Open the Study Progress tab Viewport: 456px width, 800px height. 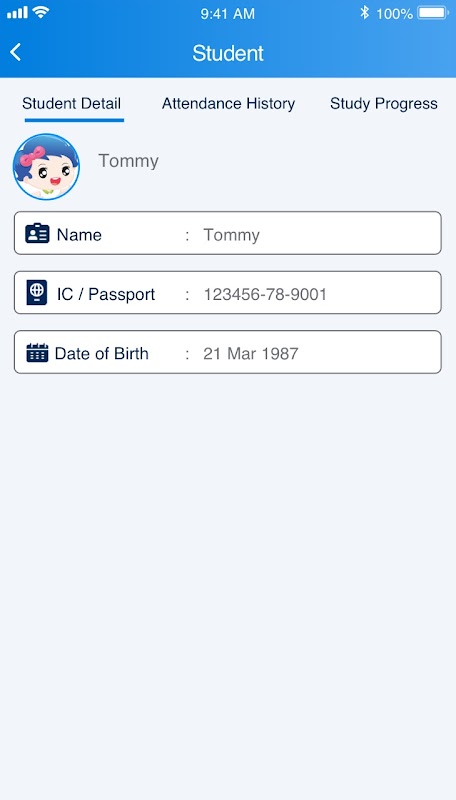tap(384, 104)
